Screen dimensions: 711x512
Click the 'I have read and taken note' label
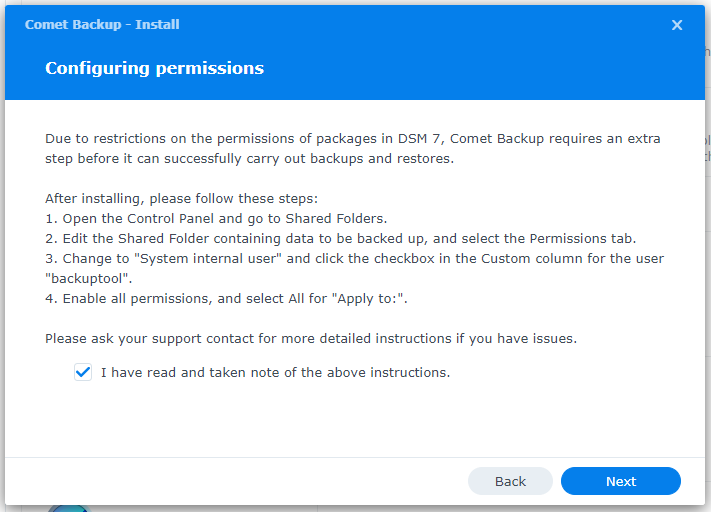point(275,373)
